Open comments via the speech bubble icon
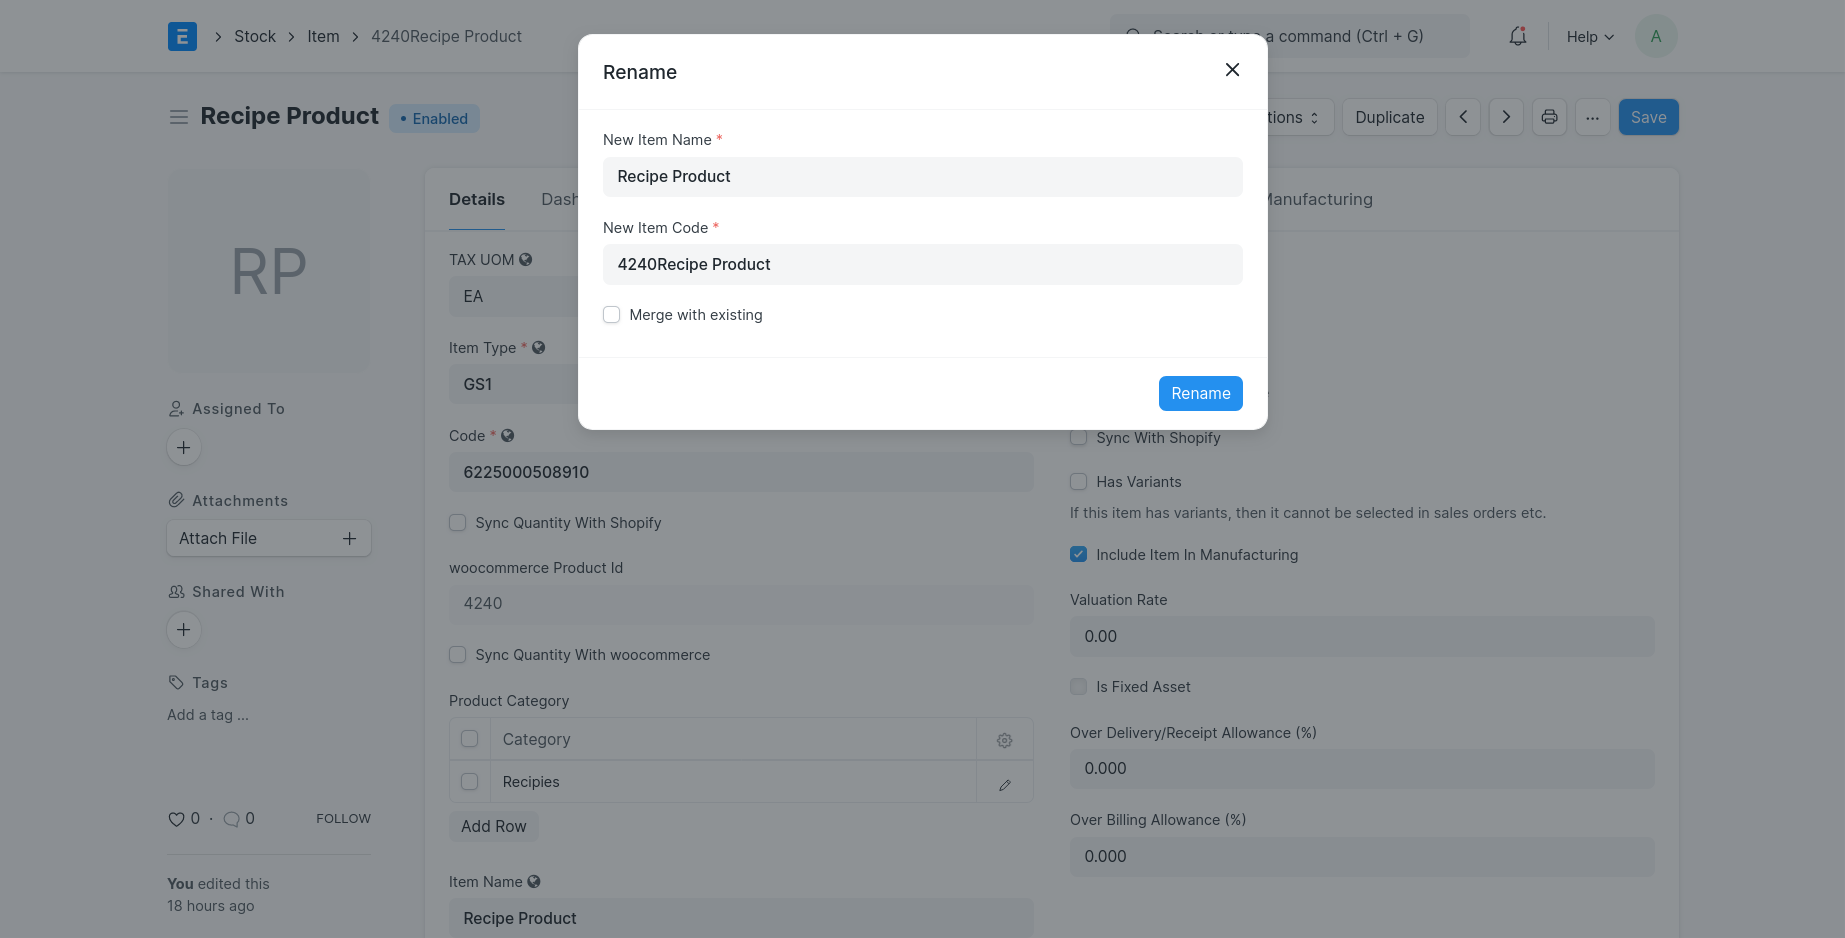This screenshot has height=938, width=1845. 232,818
